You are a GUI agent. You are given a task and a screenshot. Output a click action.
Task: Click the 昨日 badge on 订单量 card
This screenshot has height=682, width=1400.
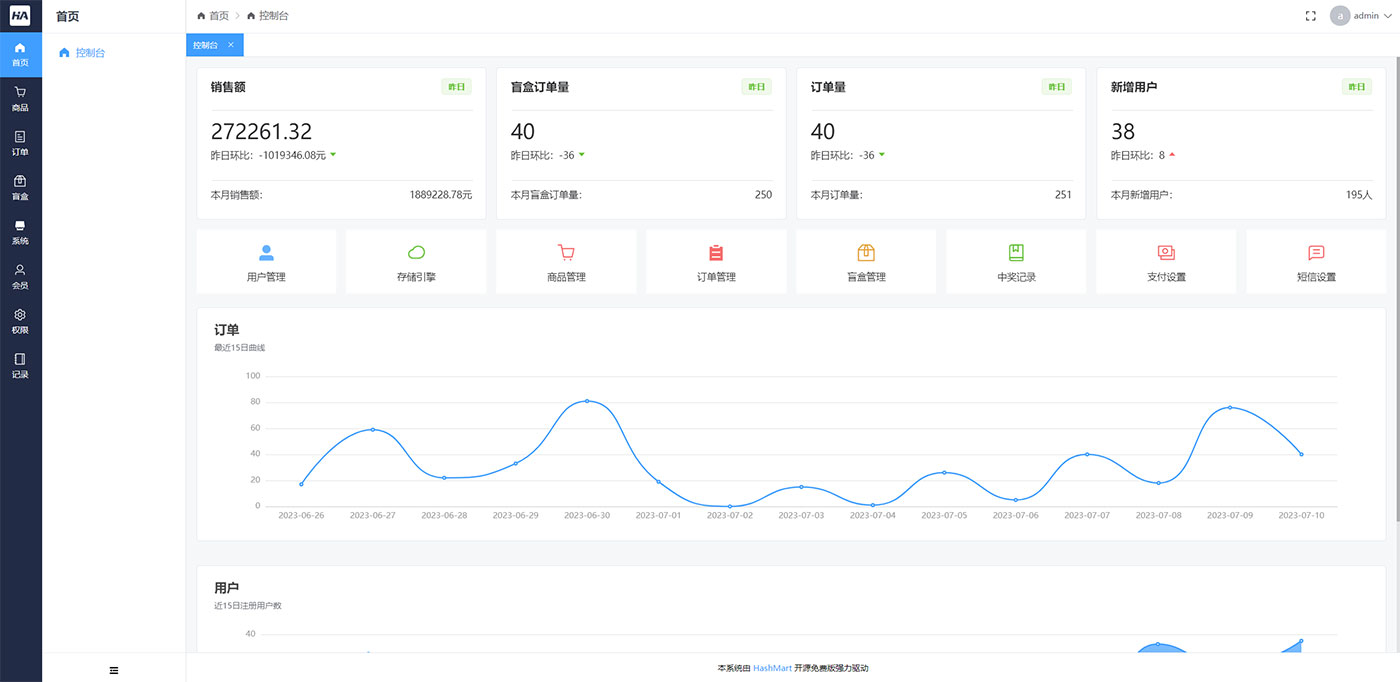tap(1057, 87)
